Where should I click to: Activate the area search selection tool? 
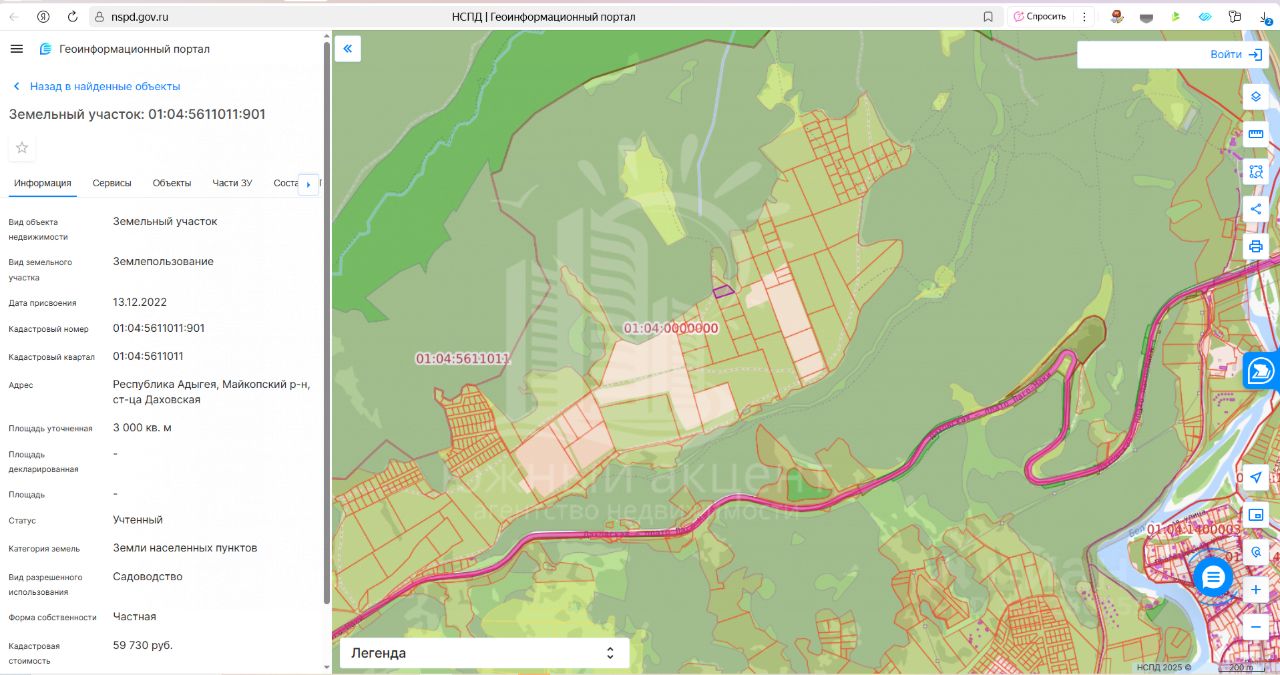click(1256, 171)
